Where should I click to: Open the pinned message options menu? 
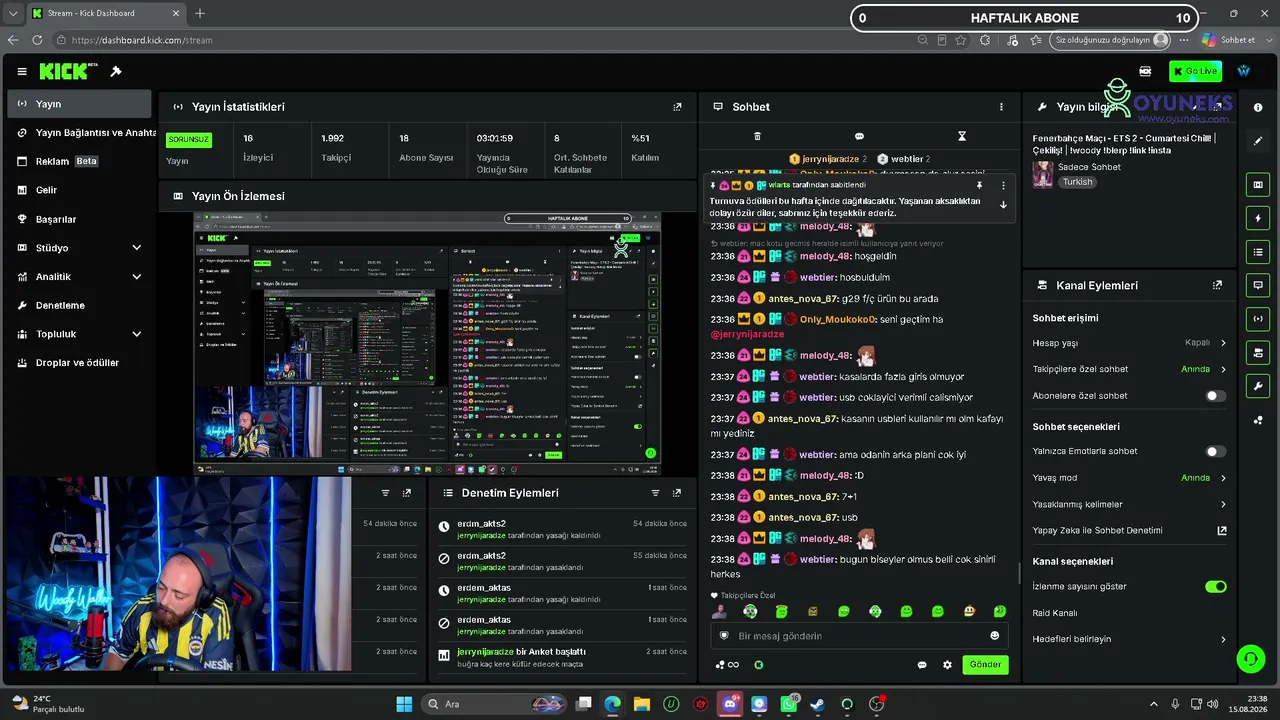tap(1003, 185)
